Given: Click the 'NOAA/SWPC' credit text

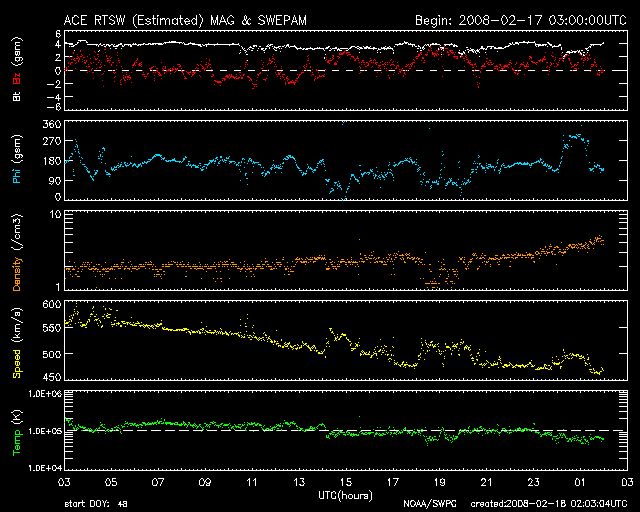Looking at the screenshot, I should click(x=430, y=504).
